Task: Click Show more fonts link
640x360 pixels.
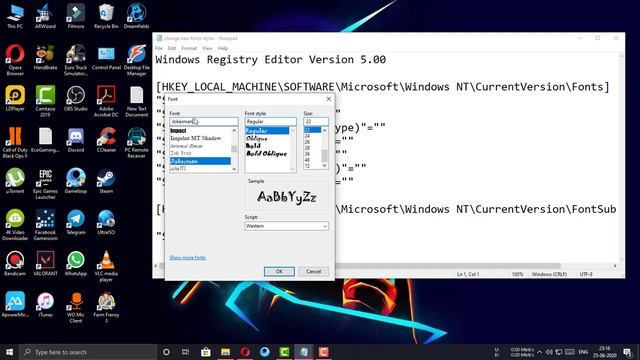Action: pos(188,258)
